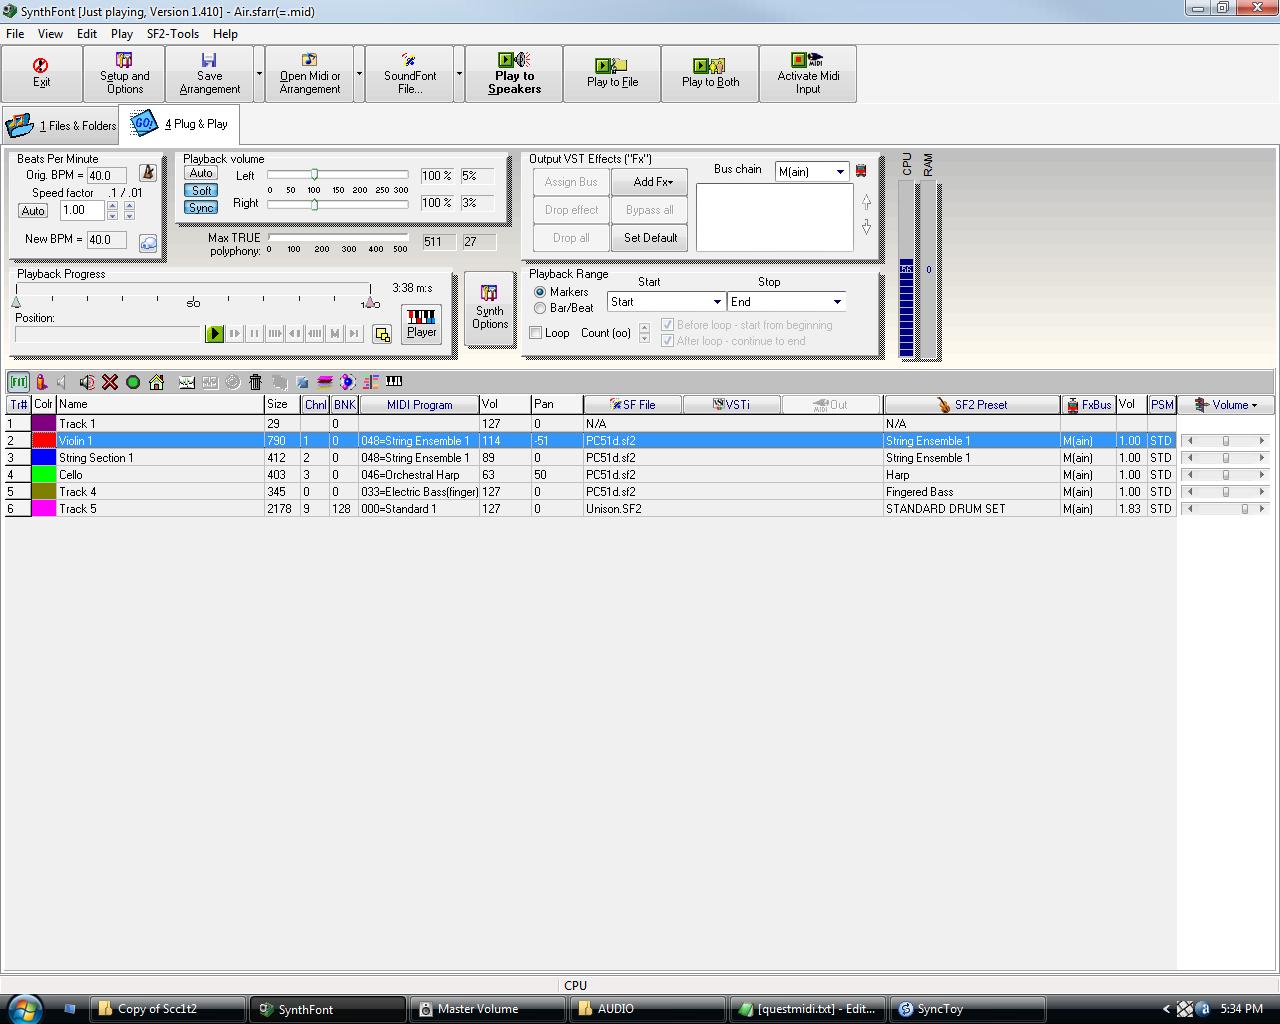This screenshot has width=1280, height=1024.
Task: Open the Volume column header dropdown
Action: coord(1226,405)
